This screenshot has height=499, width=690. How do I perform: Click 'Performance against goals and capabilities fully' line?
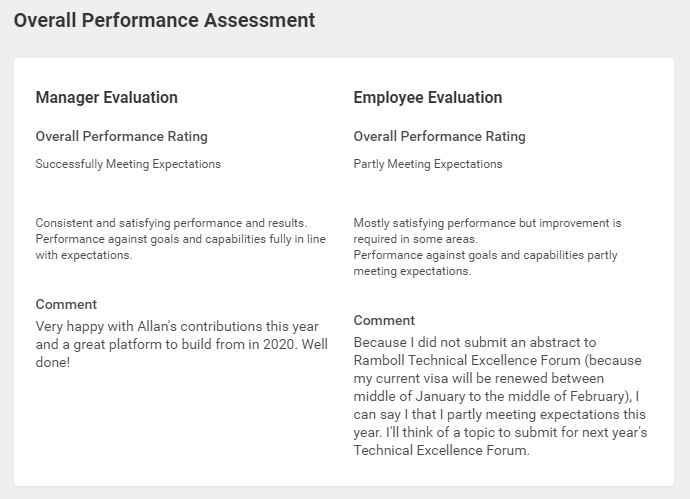click(180, 239)
